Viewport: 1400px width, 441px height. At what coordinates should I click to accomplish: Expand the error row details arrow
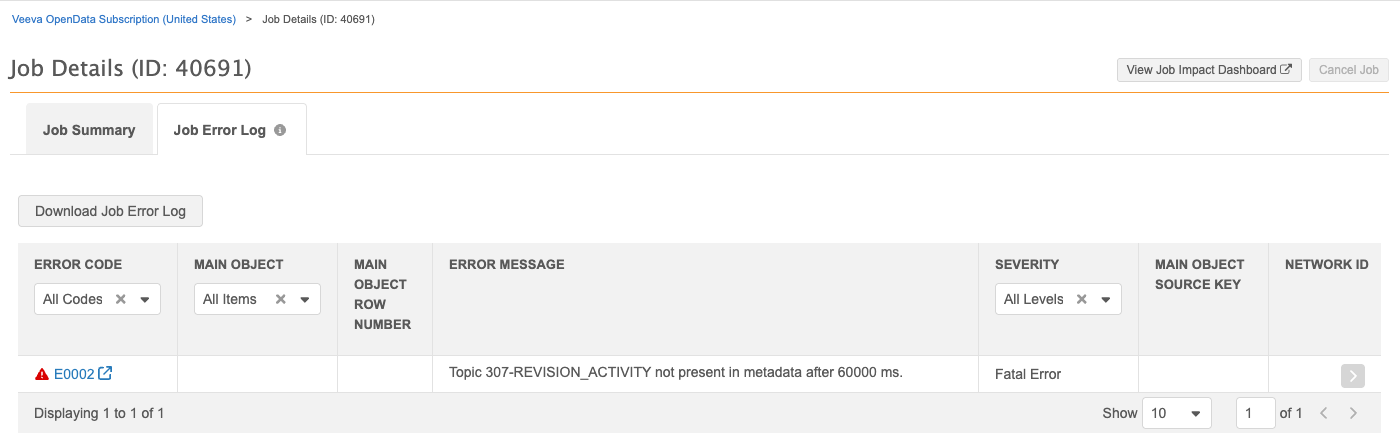(1352, 375)
